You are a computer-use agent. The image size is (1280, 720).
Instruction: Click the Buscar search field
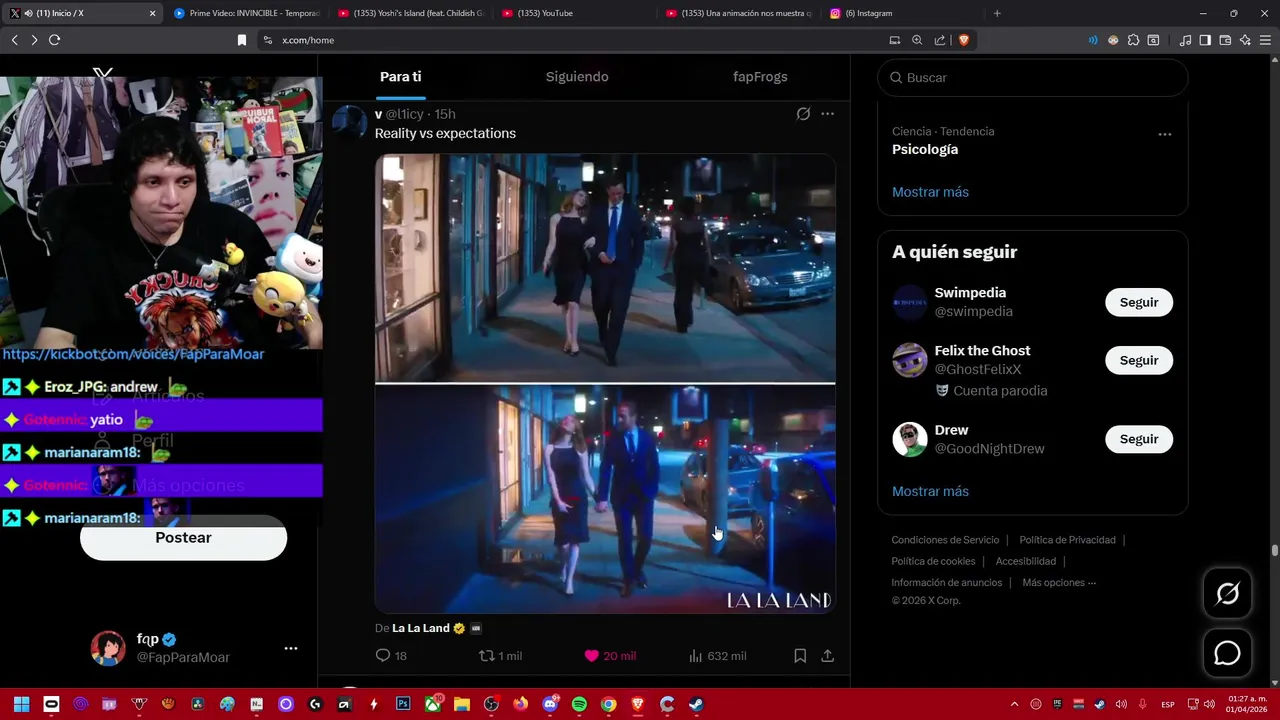click(x=1033, y=77)
